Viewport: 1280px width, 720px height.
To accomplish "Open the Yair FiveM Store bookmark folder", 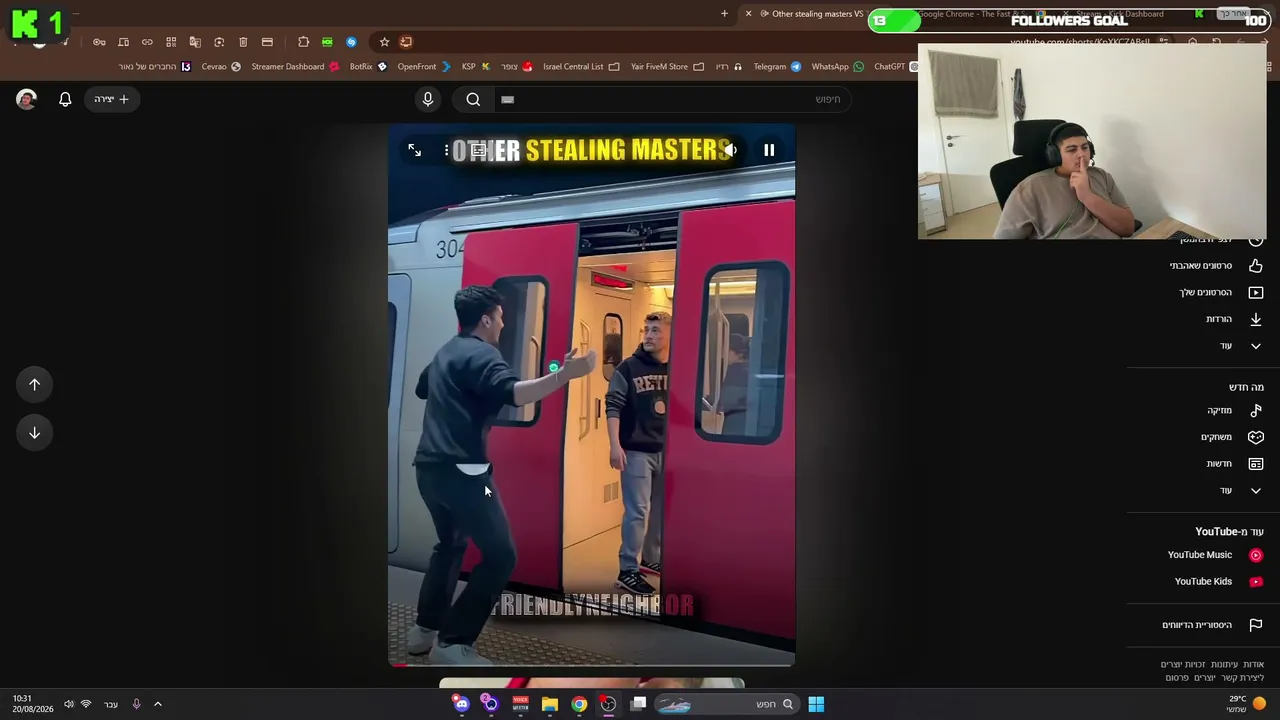I will pyautogui.click(x=667, y=67).
